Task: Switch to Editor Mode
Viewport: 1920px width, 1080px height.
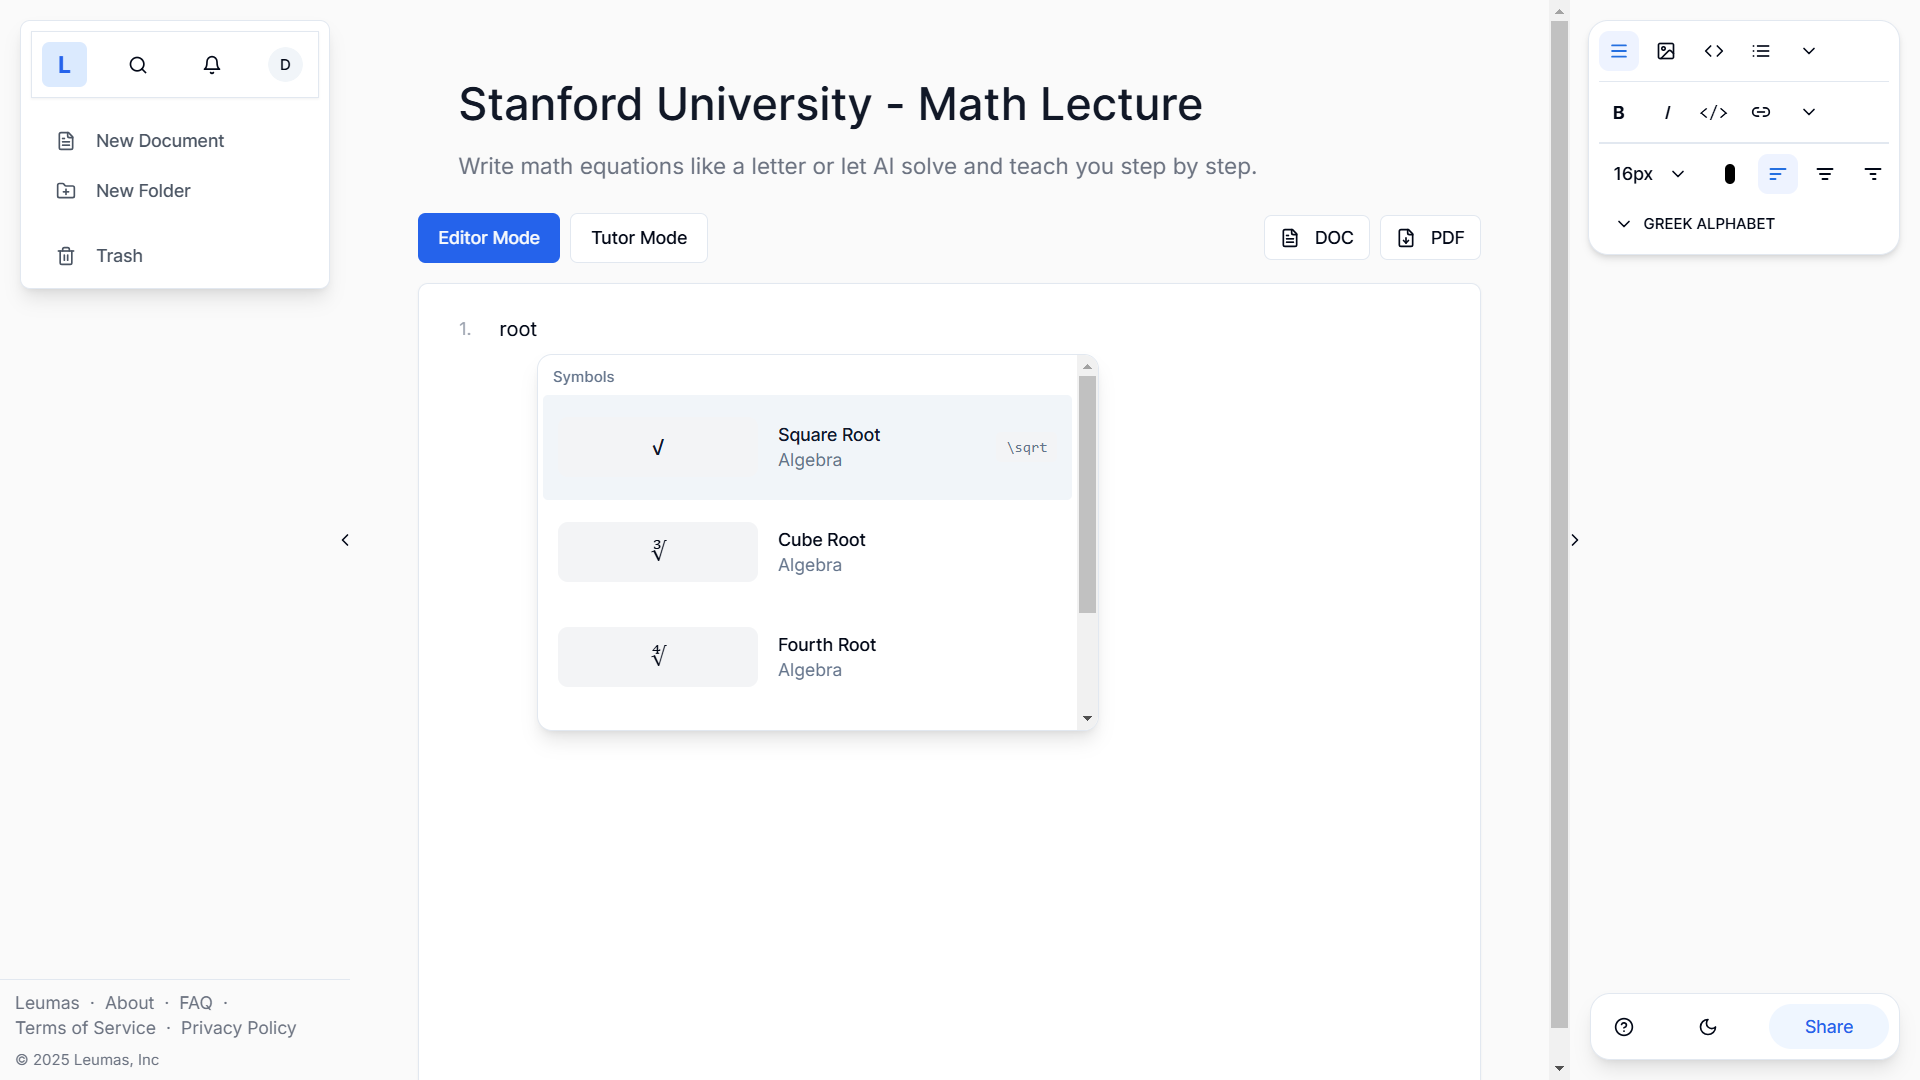Action: pos(489,238)
